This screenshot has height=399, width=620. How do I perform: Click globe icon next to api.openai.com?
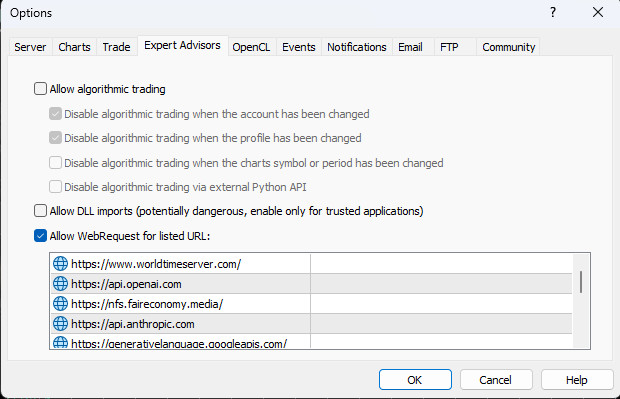[x=60, y=284]
